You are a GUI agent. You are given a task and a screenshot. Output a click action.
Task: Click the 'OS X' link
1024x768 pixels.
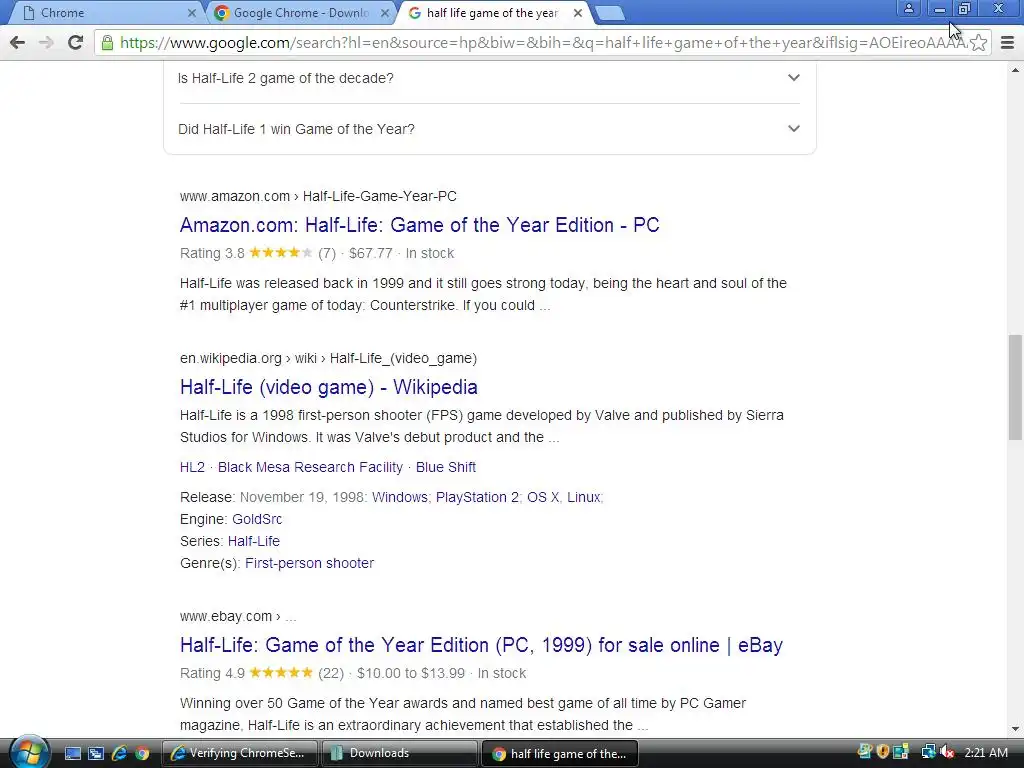(x=543, y=498)
